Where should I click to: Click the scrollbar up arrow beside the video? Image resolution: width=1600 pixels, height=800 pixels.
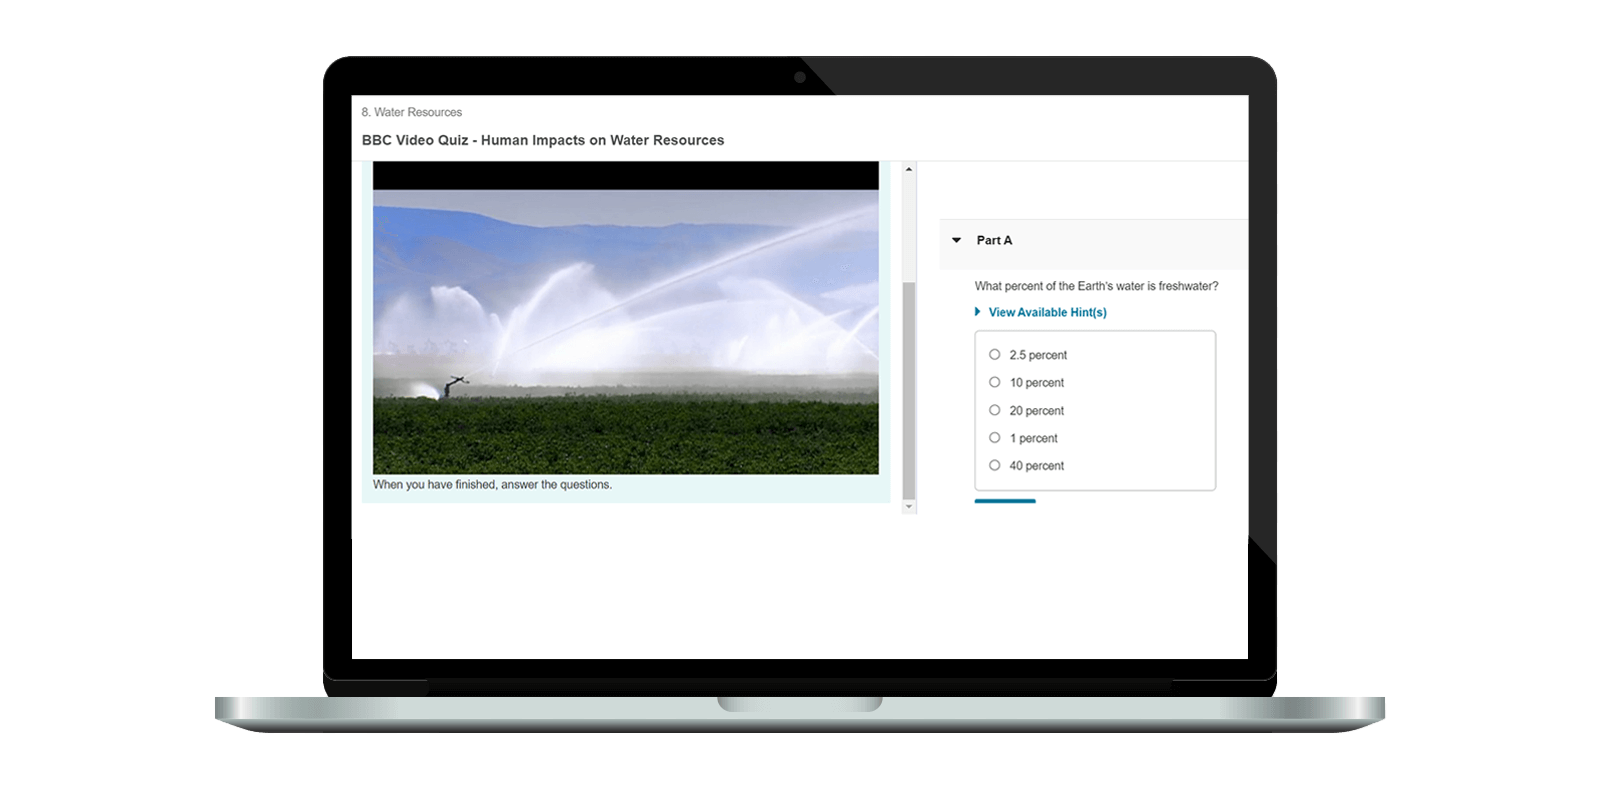click(908, 169)
